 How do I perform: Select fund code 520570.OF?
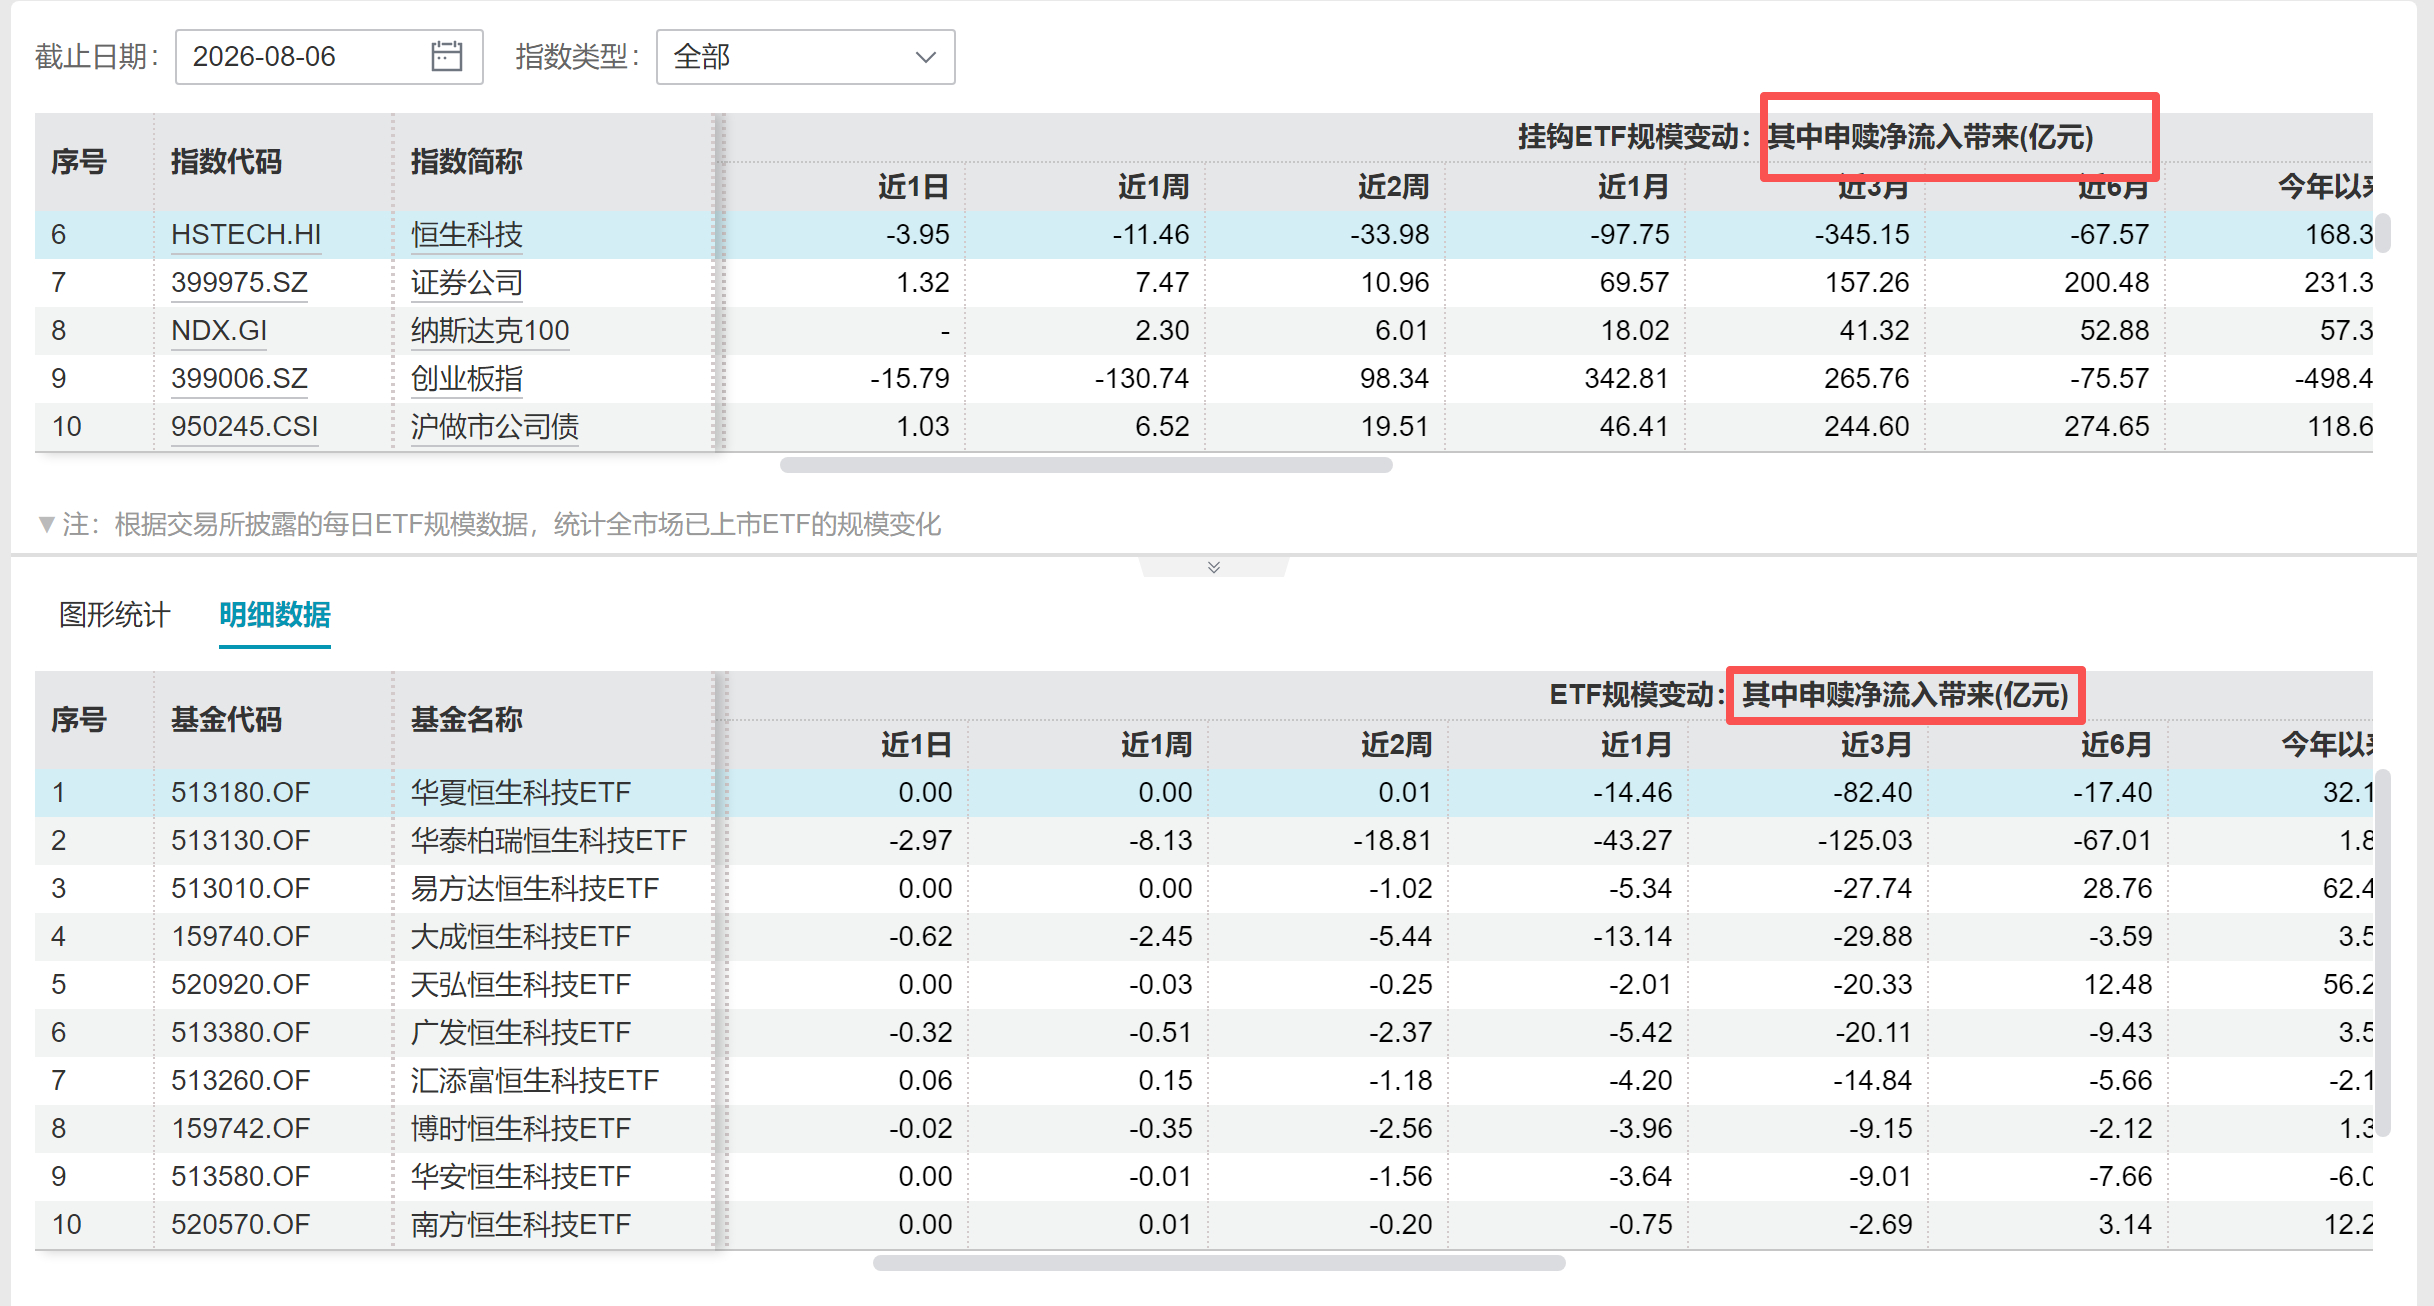tap(241, 1224)
